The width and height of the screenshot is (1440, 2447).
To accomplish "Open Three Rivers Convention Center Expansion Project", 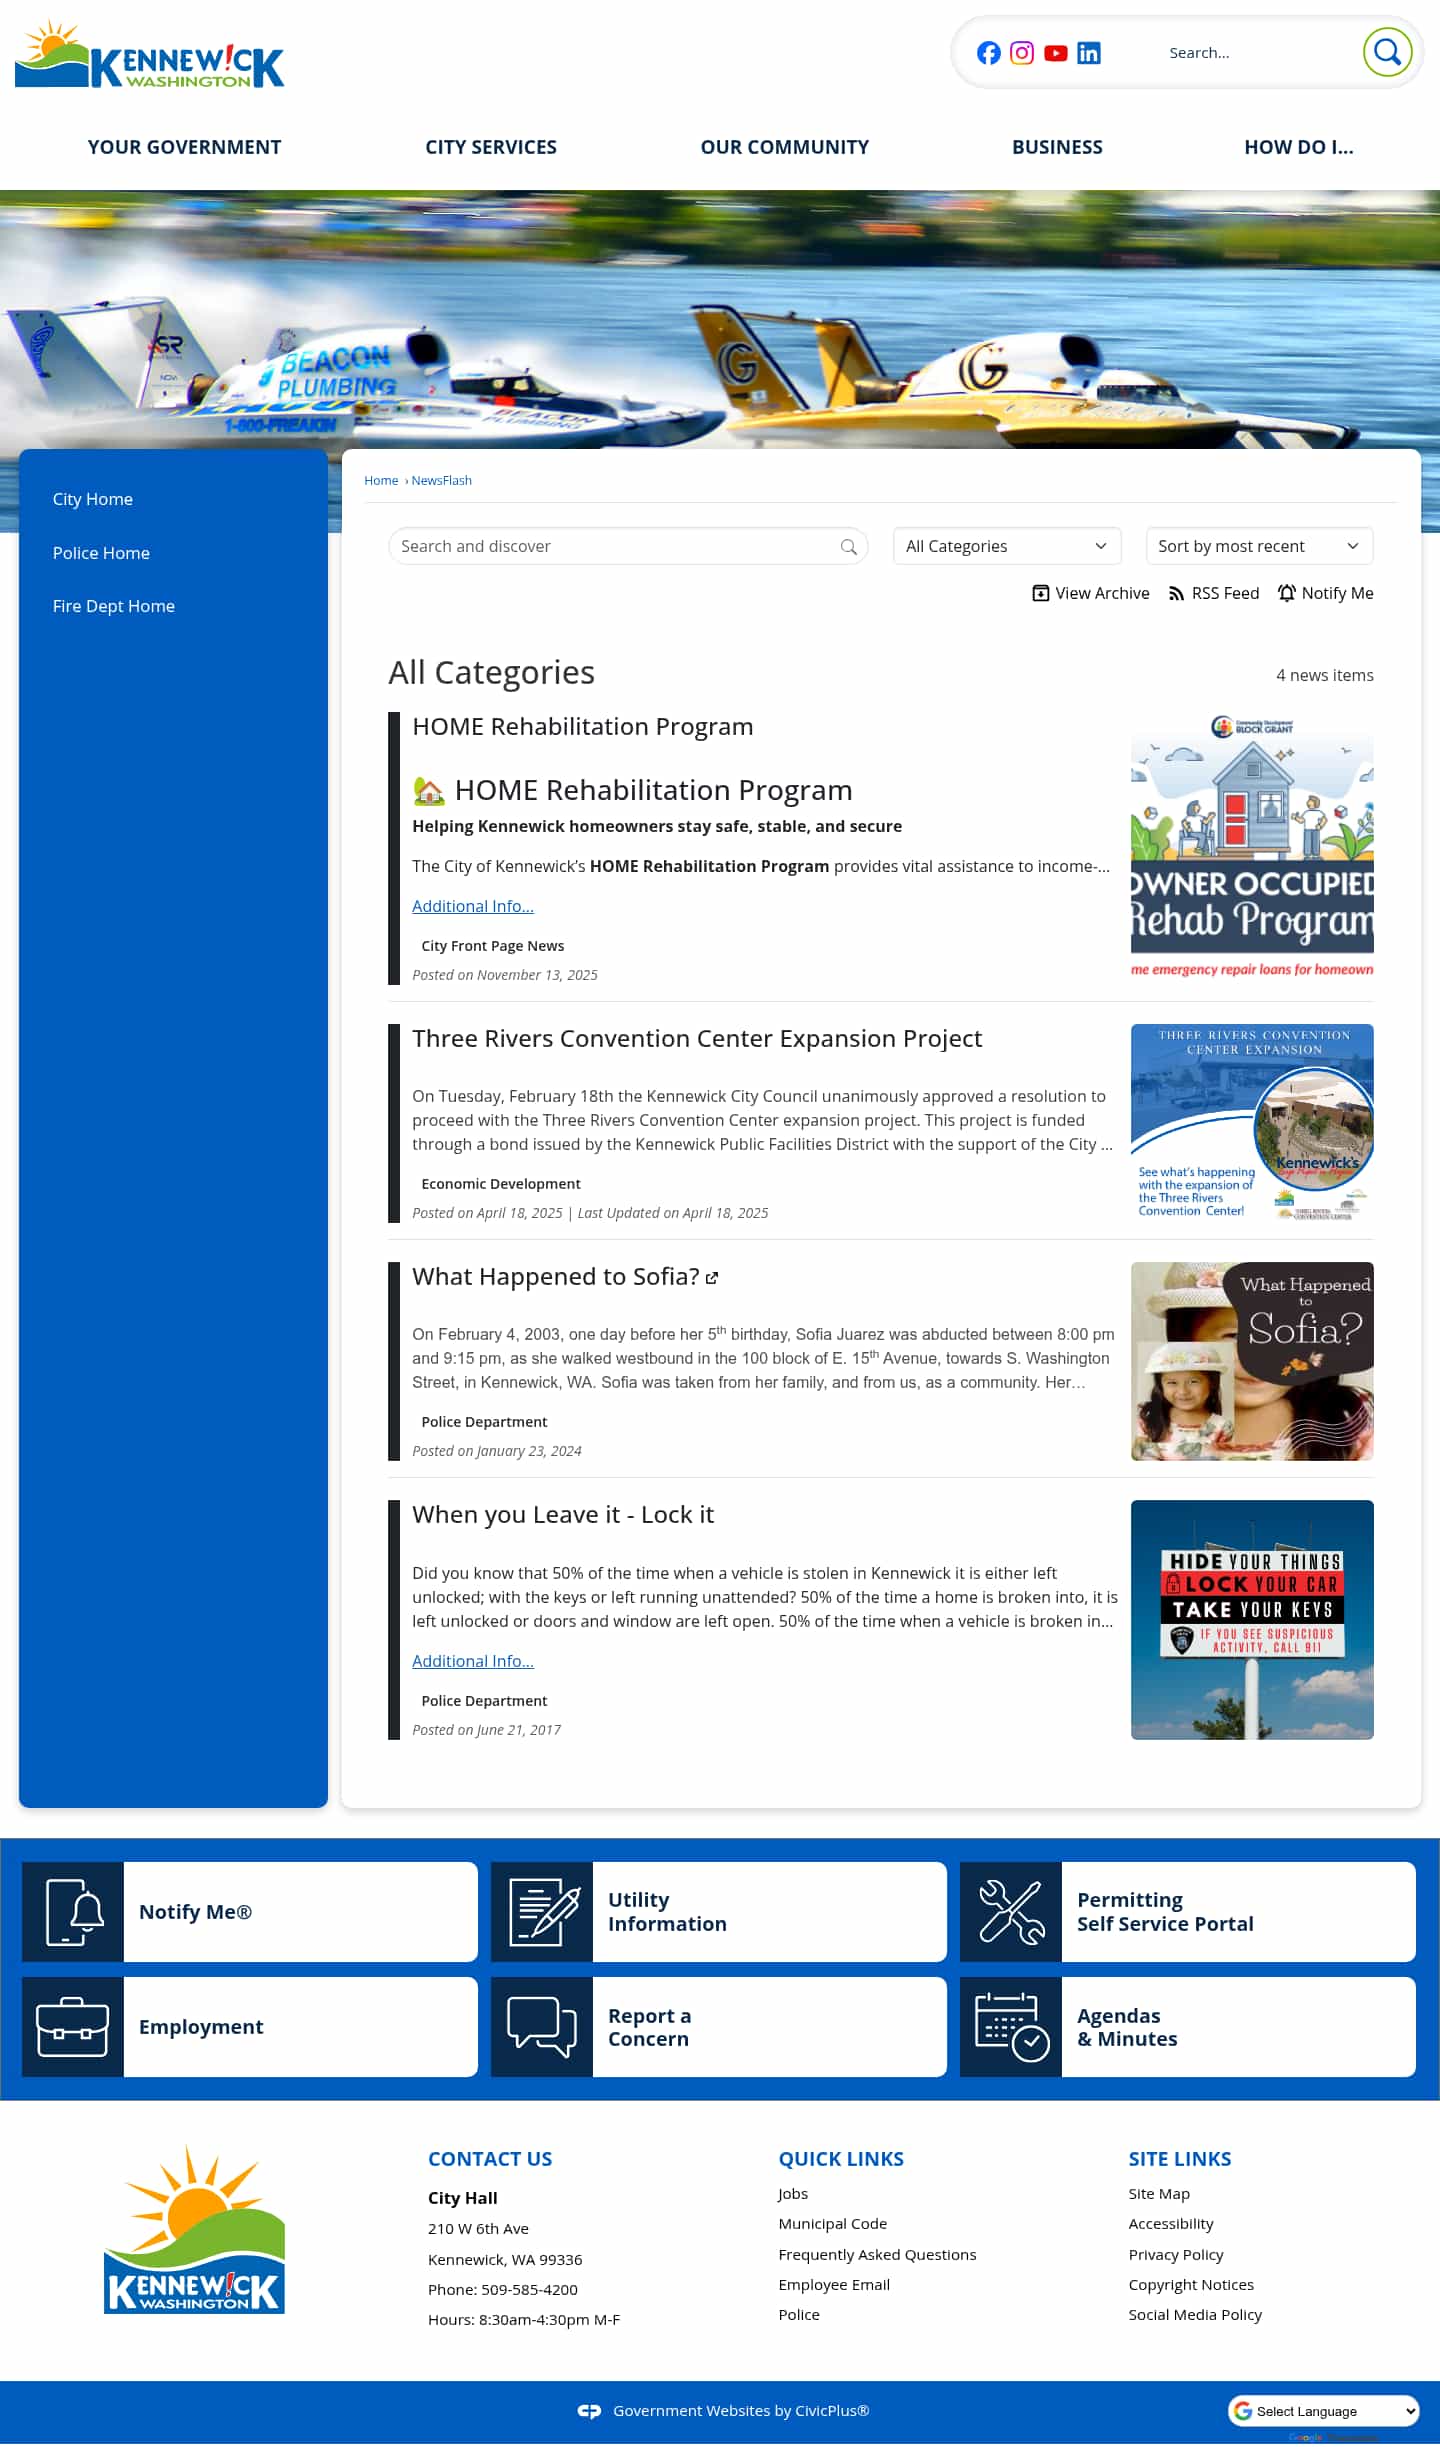I will coord(696,1039).
